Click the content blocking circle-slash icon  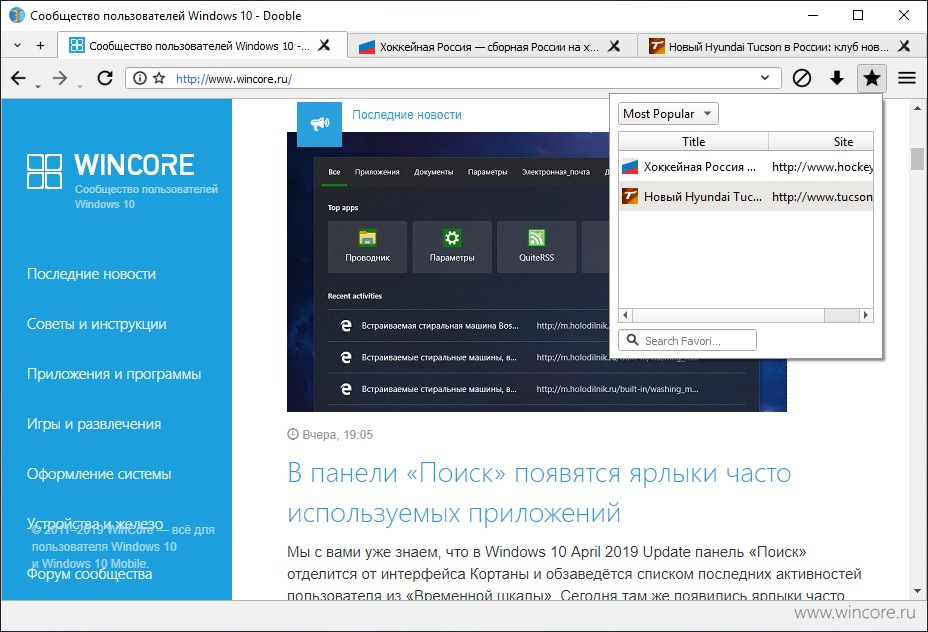pyautogui.click(x=802, y=78)
